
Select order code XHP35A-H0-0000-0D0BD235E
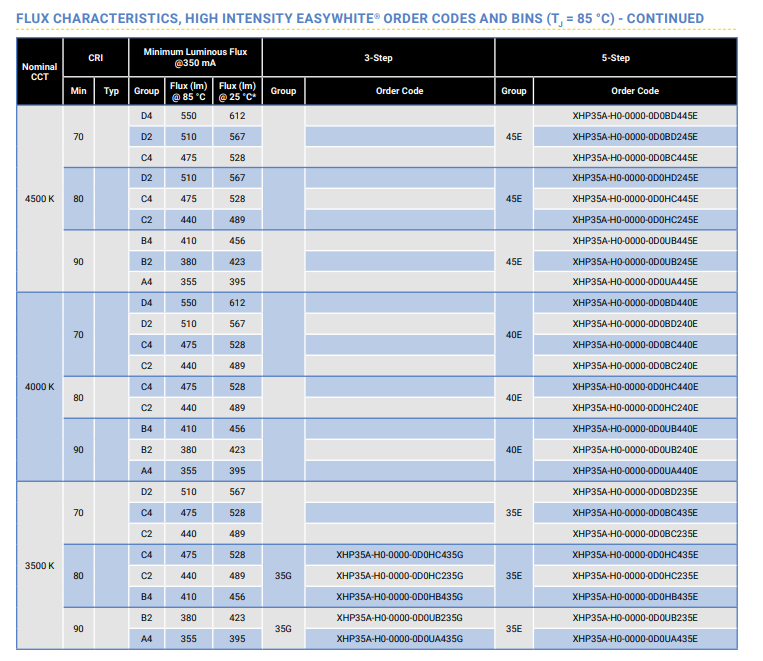(x=635, y=492)
